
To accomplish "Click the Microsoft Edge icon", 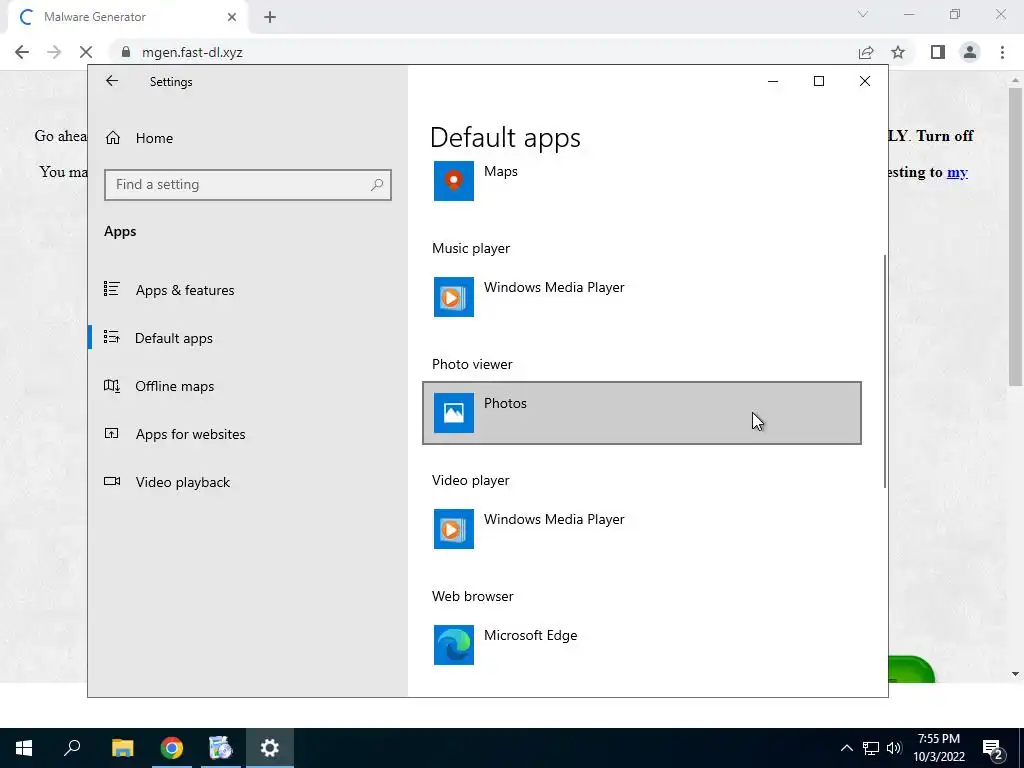I will click(x=454, y=645).
